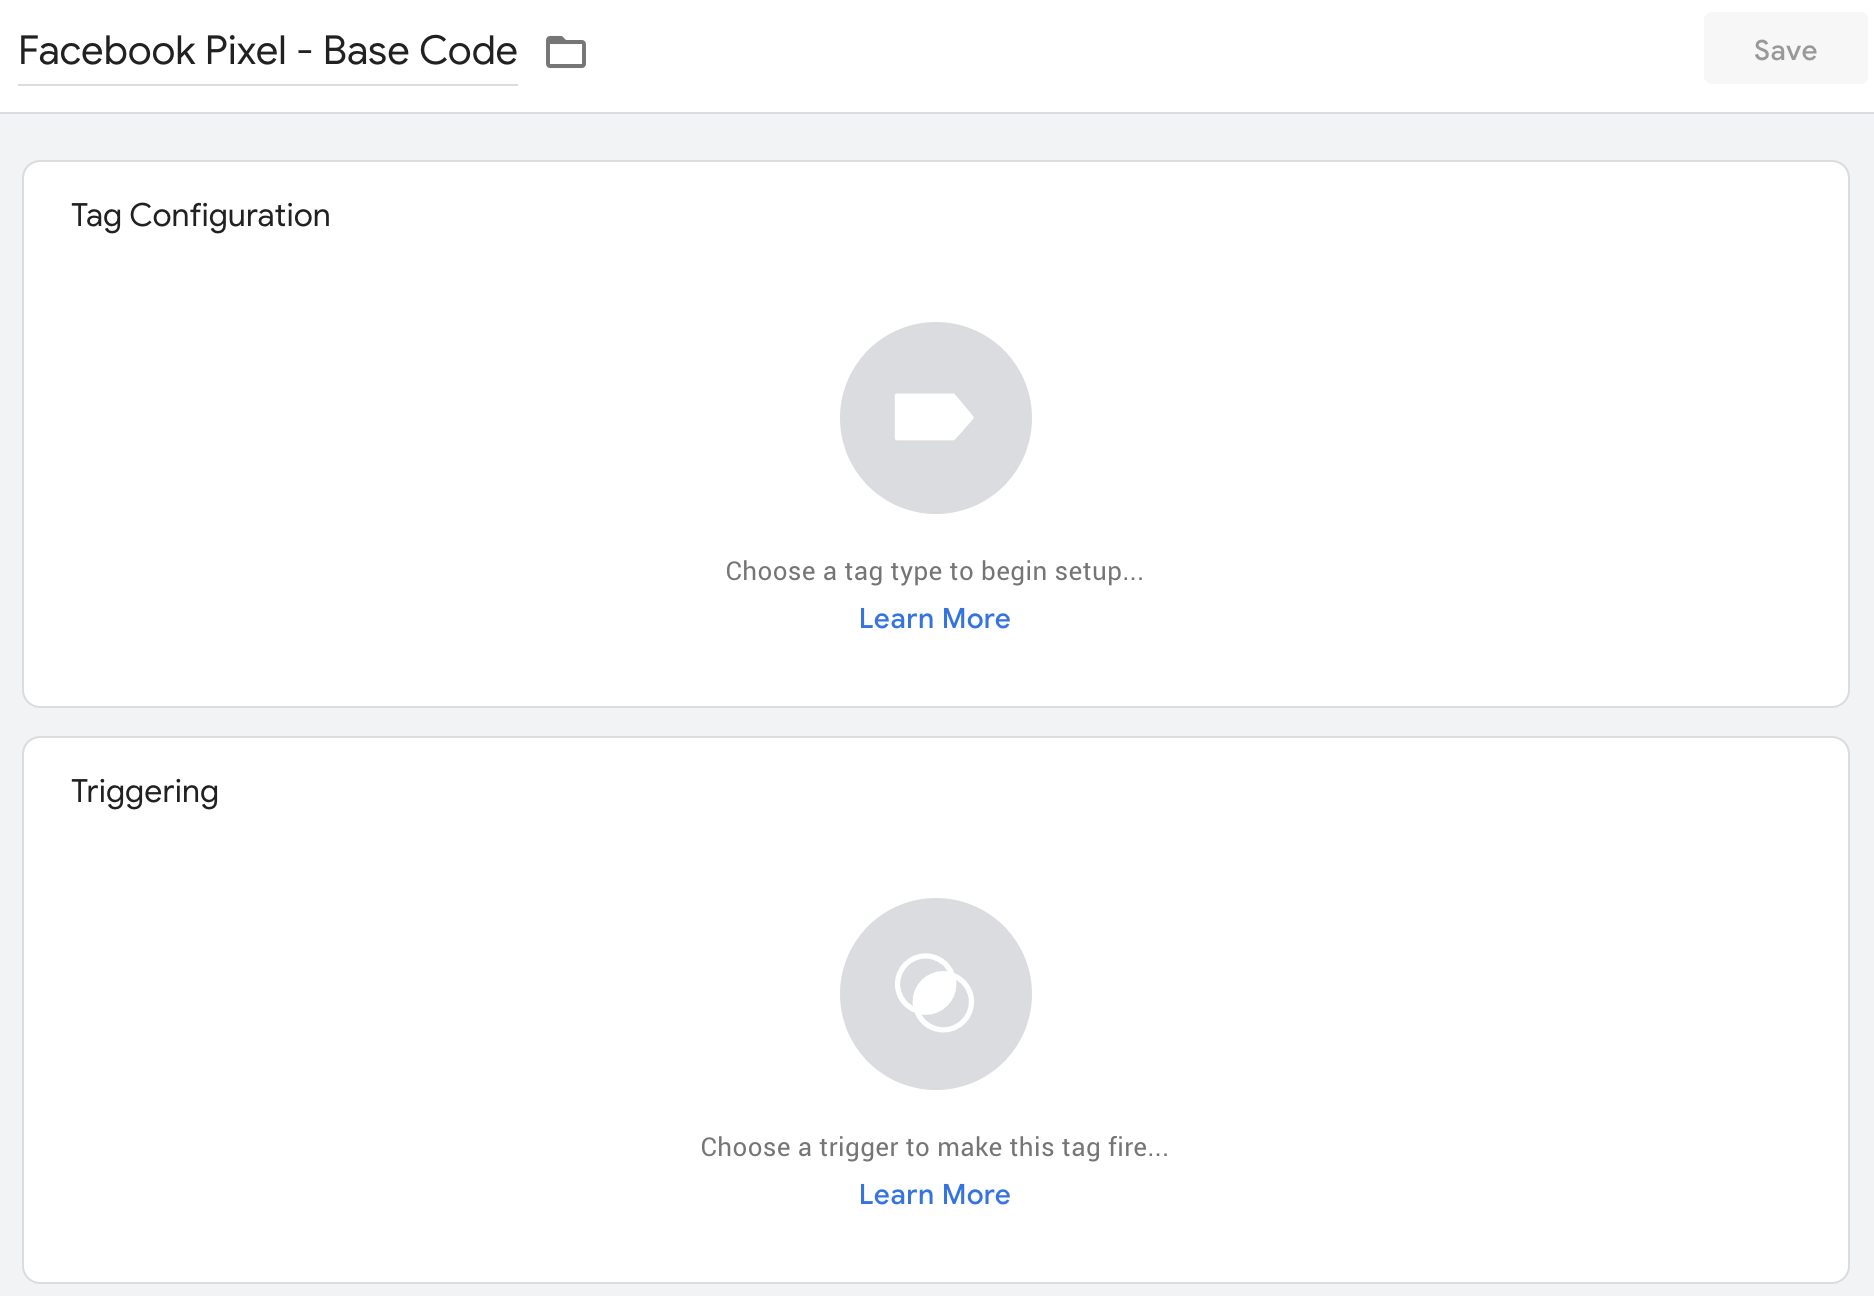Click 'Choose a trigger to make this tag fire...' text
Viewport: 1874px width, 1296px height.
click(935, 1147)
